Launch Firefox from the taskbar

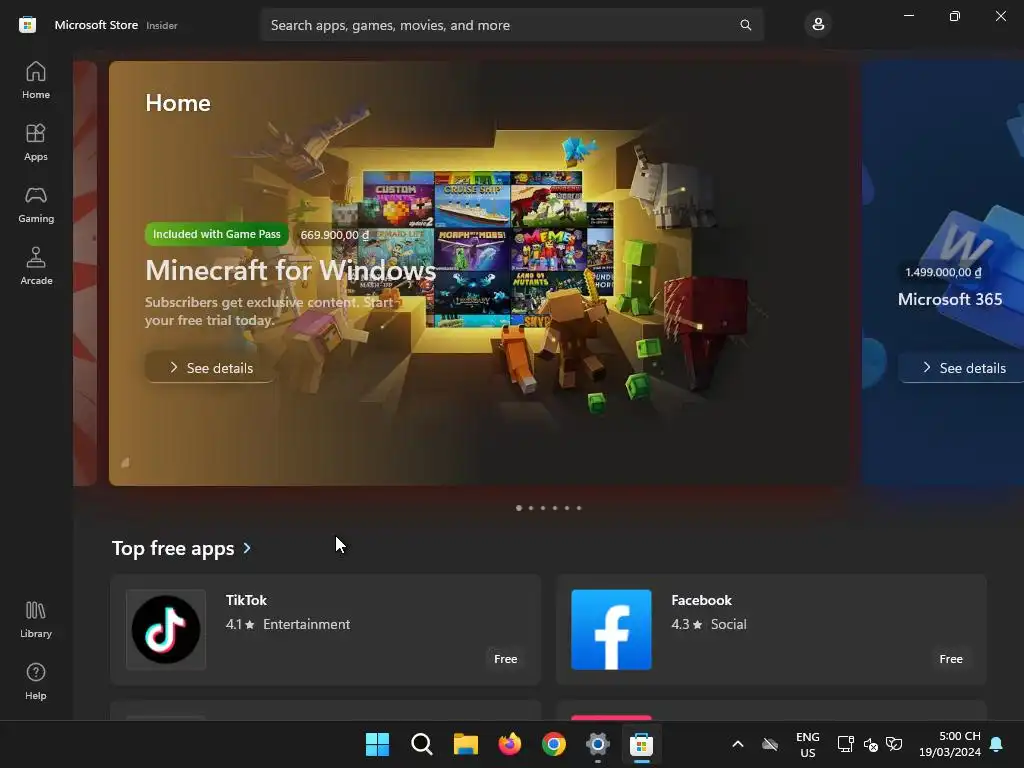(510, 744)
